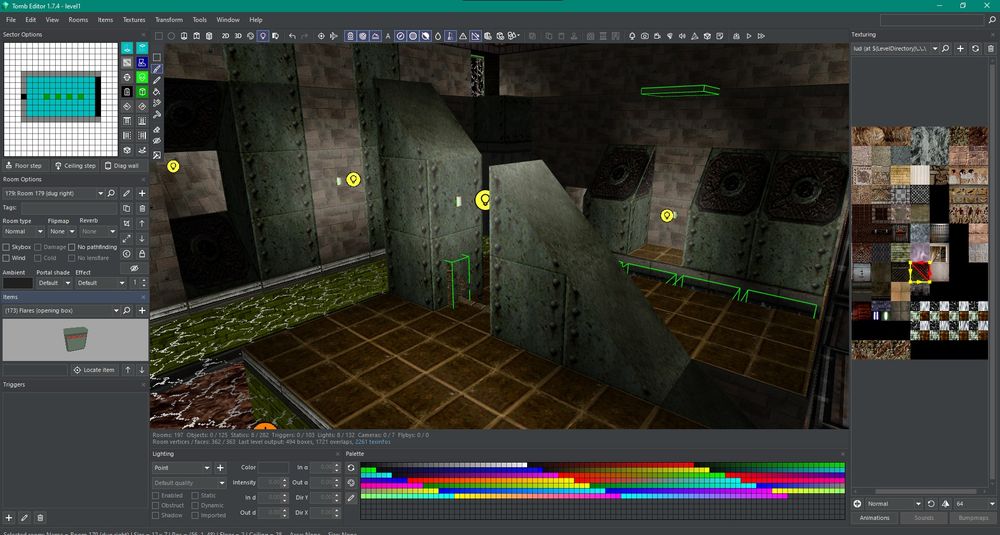Click the room Tags input field
The width and height of the screenshot is (1000, 535).
click(70, 208)
